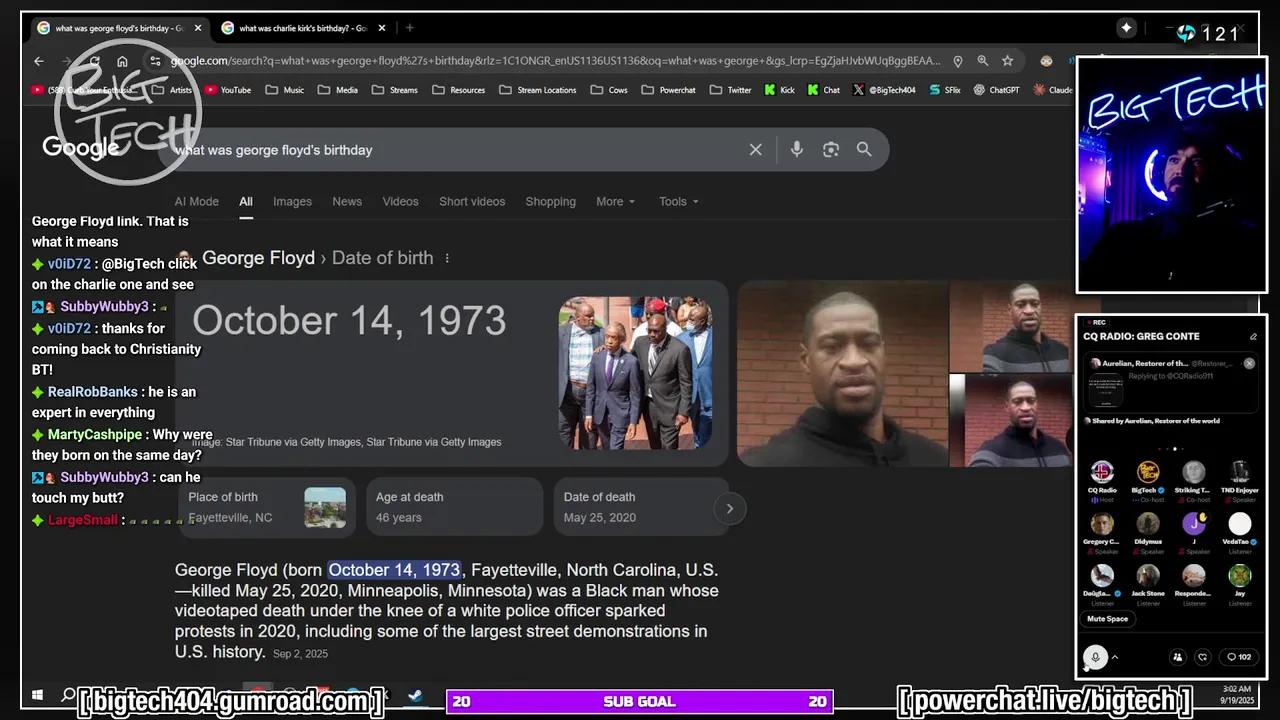Viewport: 1280px width, 720px height.
Task: Expand microphone options caret in Space
Action: [1115, 657]
